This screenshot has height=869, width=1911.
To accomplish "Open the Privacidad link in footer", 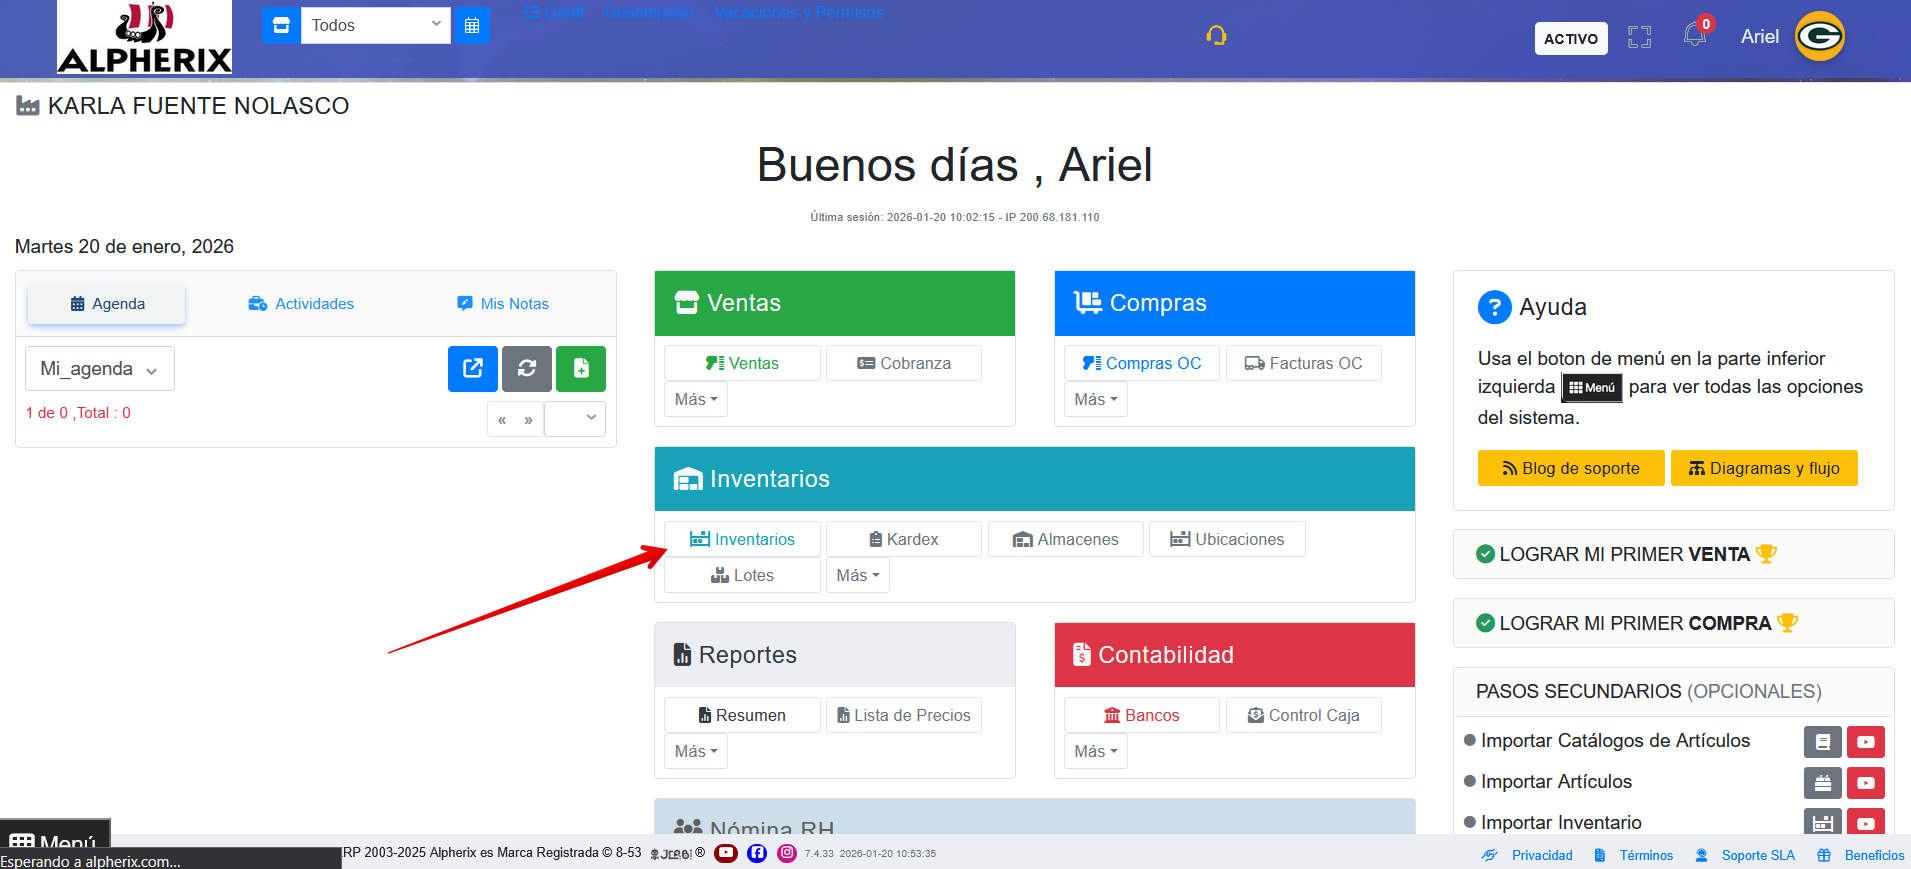I will 1541,855.
